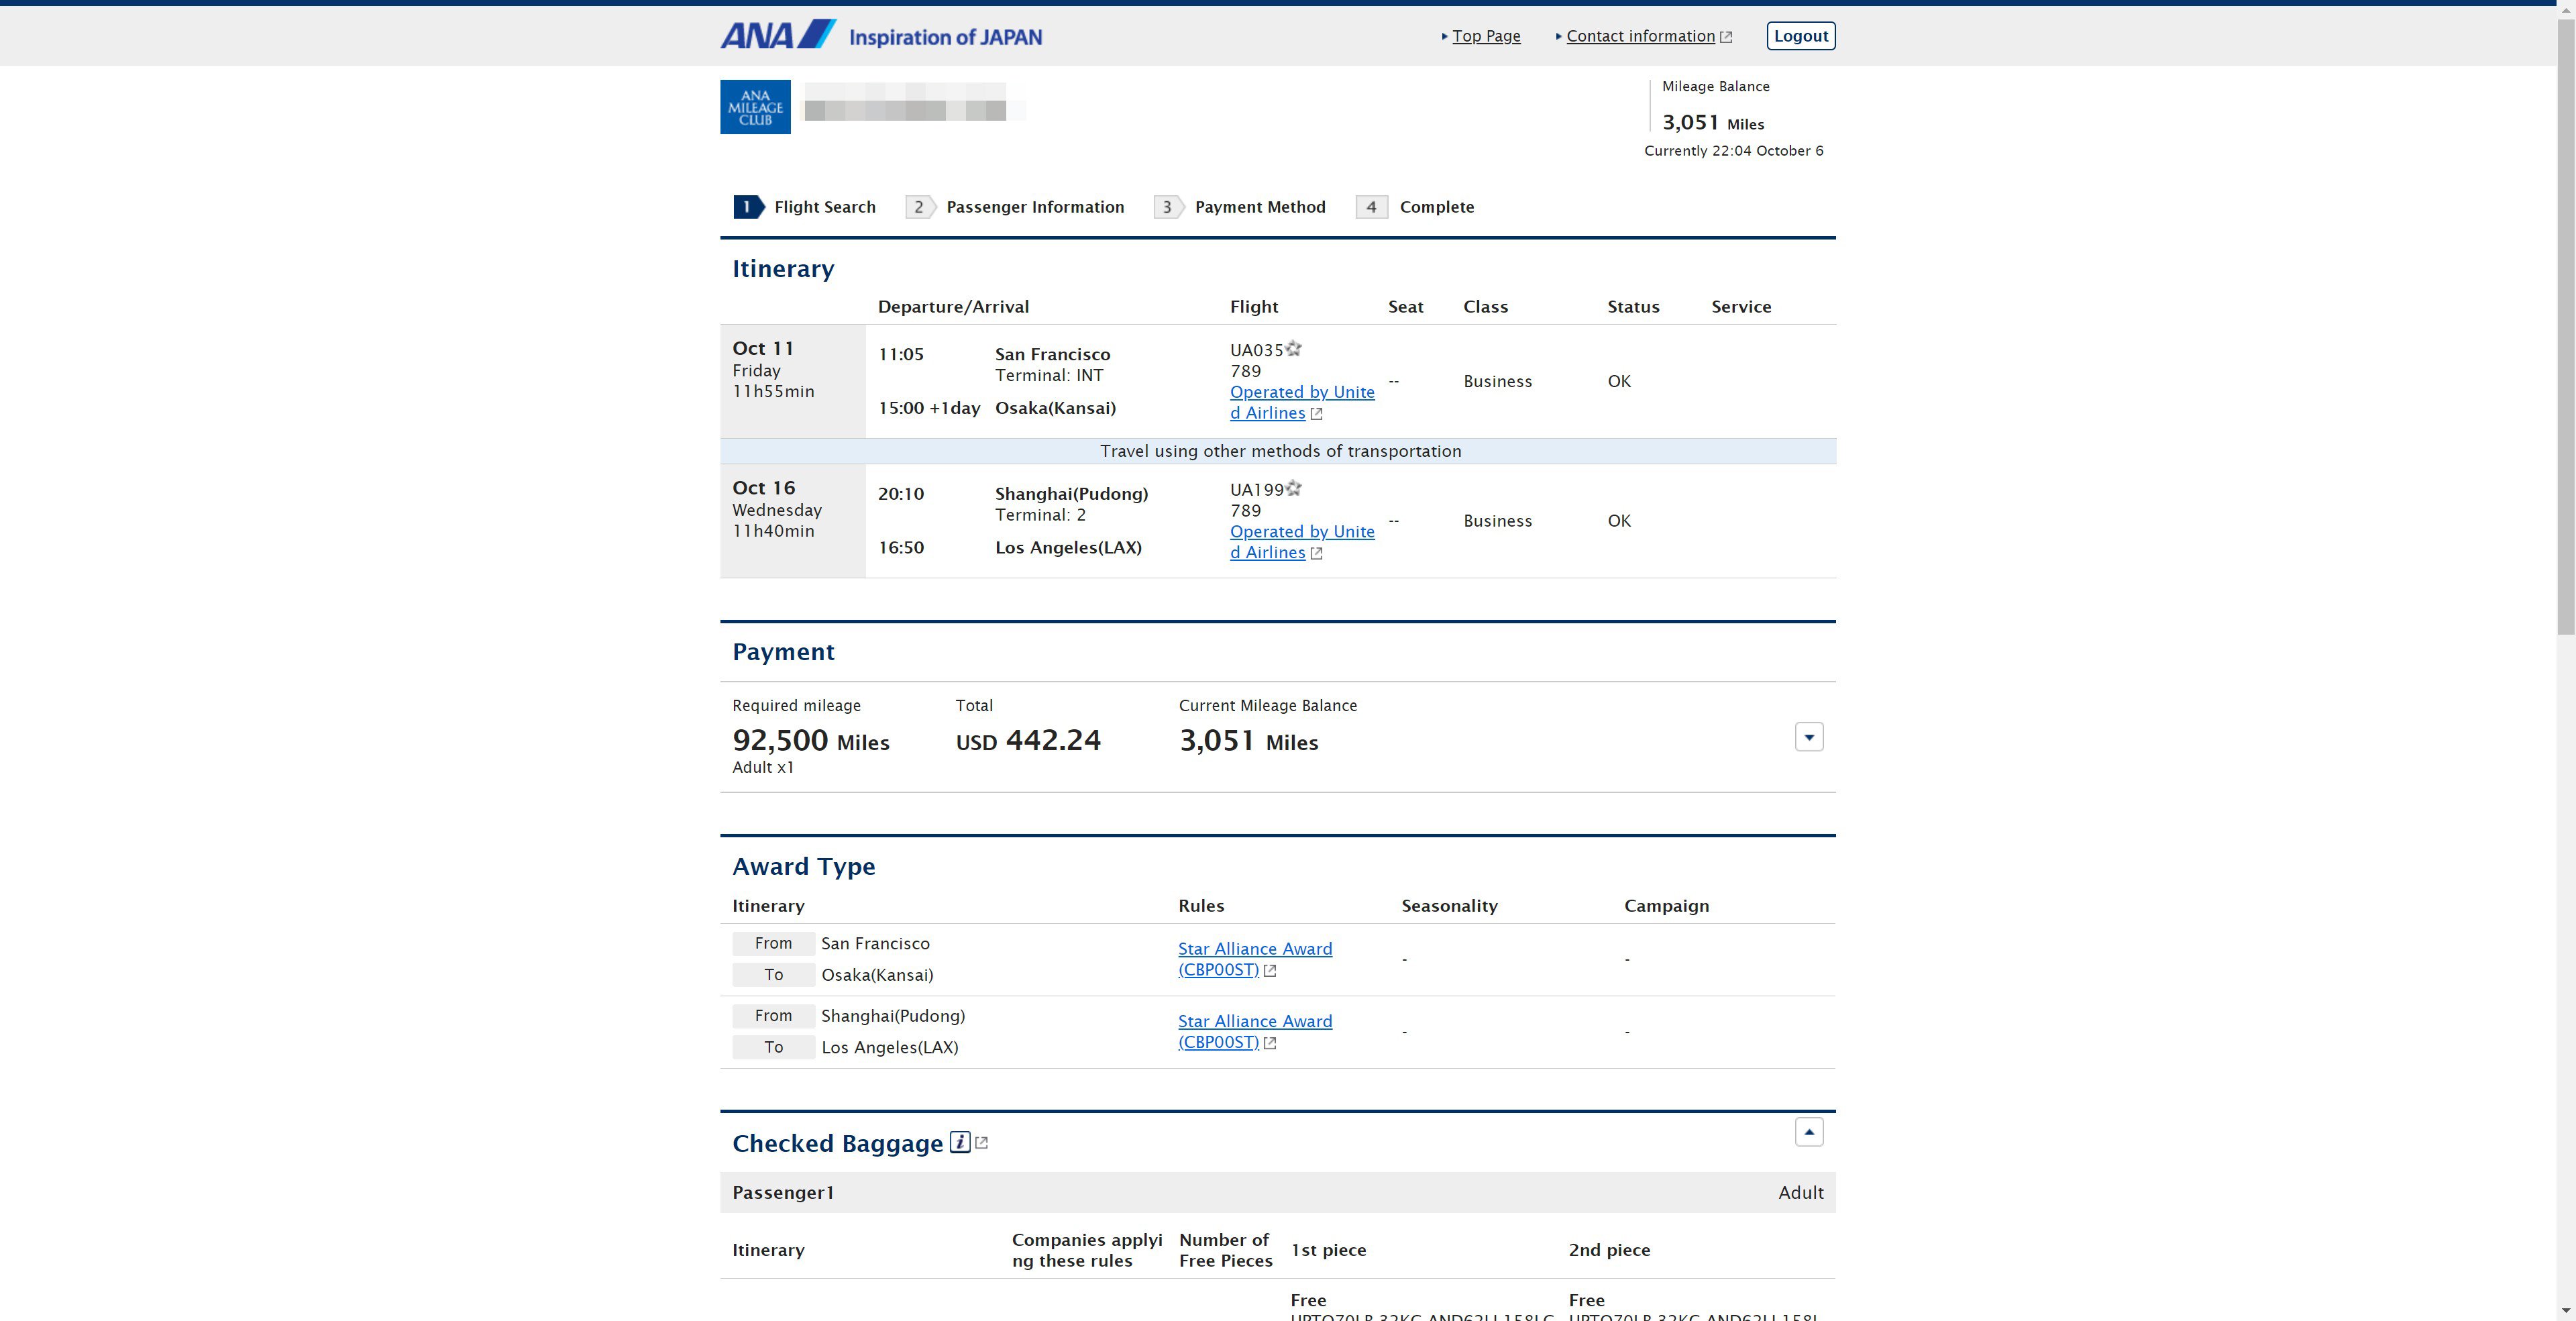The height and width of the screenshot is (1321, 2576).
Task: Click the flight number UA199
Action: 1256,490
